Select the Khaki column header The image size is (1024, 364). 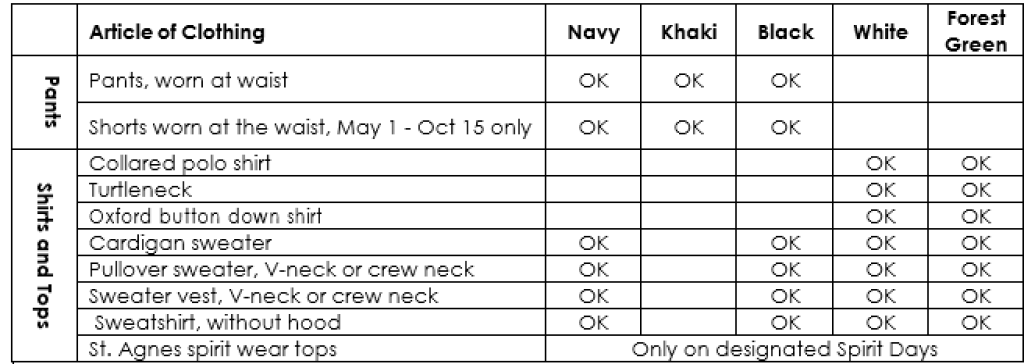tap(689, 32)
